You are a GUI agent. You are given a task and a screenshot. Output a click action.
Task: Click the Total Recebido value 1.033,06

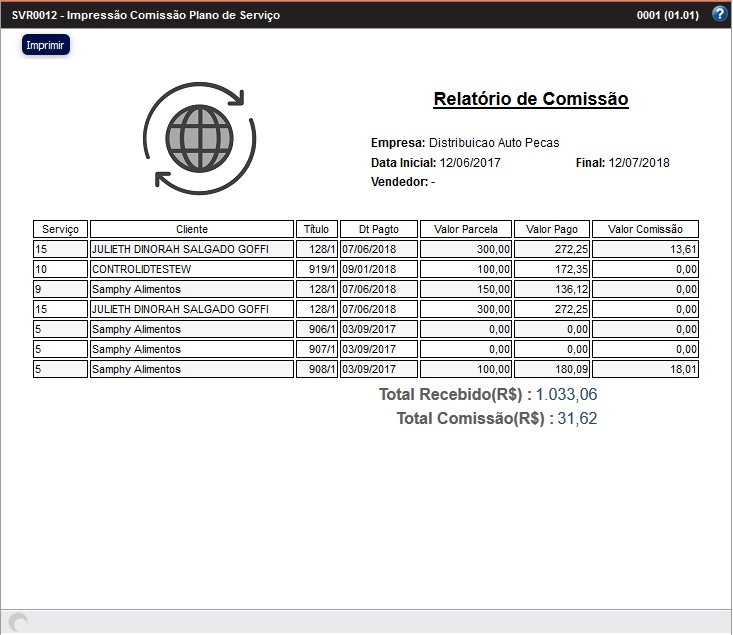(566, 395)
